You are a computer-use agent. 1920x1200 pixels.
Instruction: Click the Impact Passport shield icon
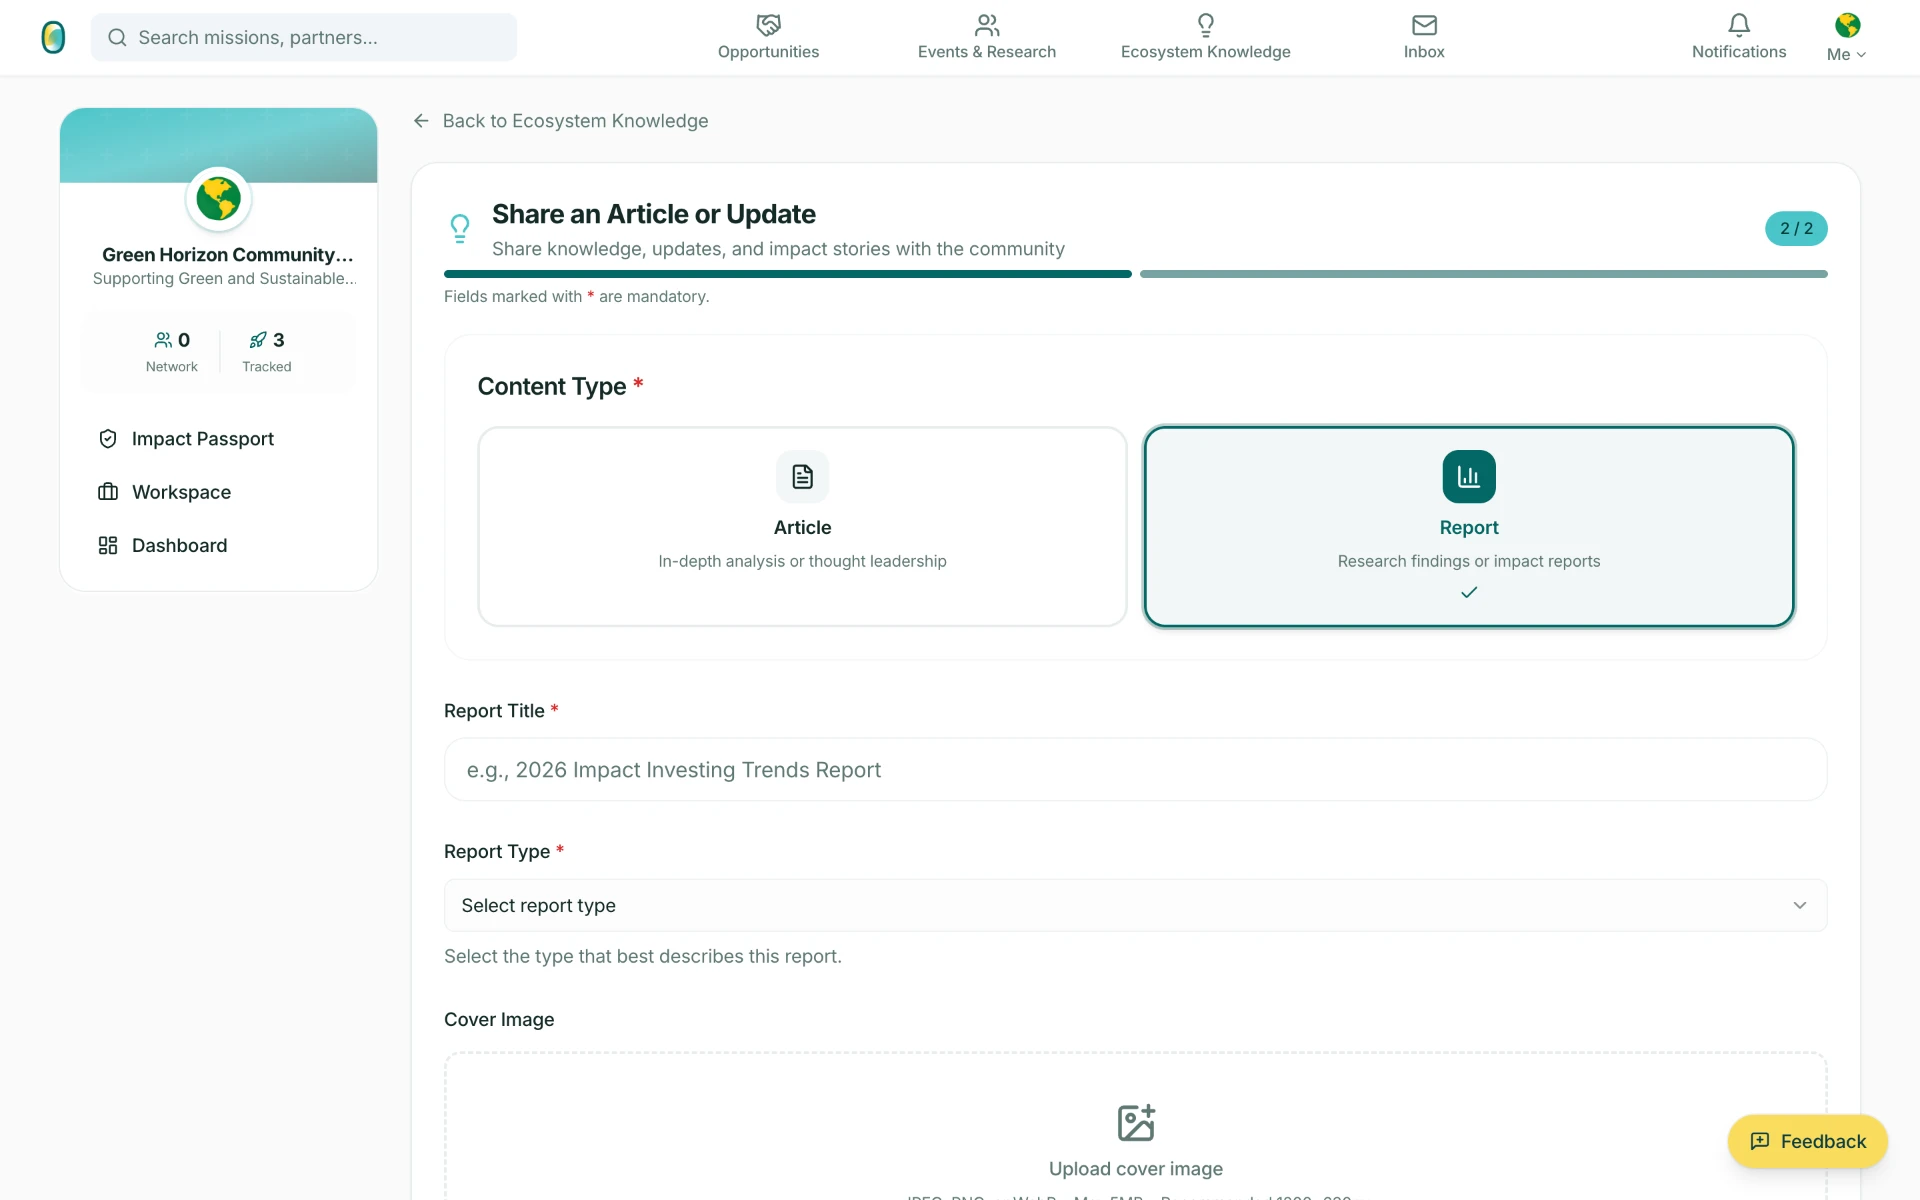click(x=108, y=439)
